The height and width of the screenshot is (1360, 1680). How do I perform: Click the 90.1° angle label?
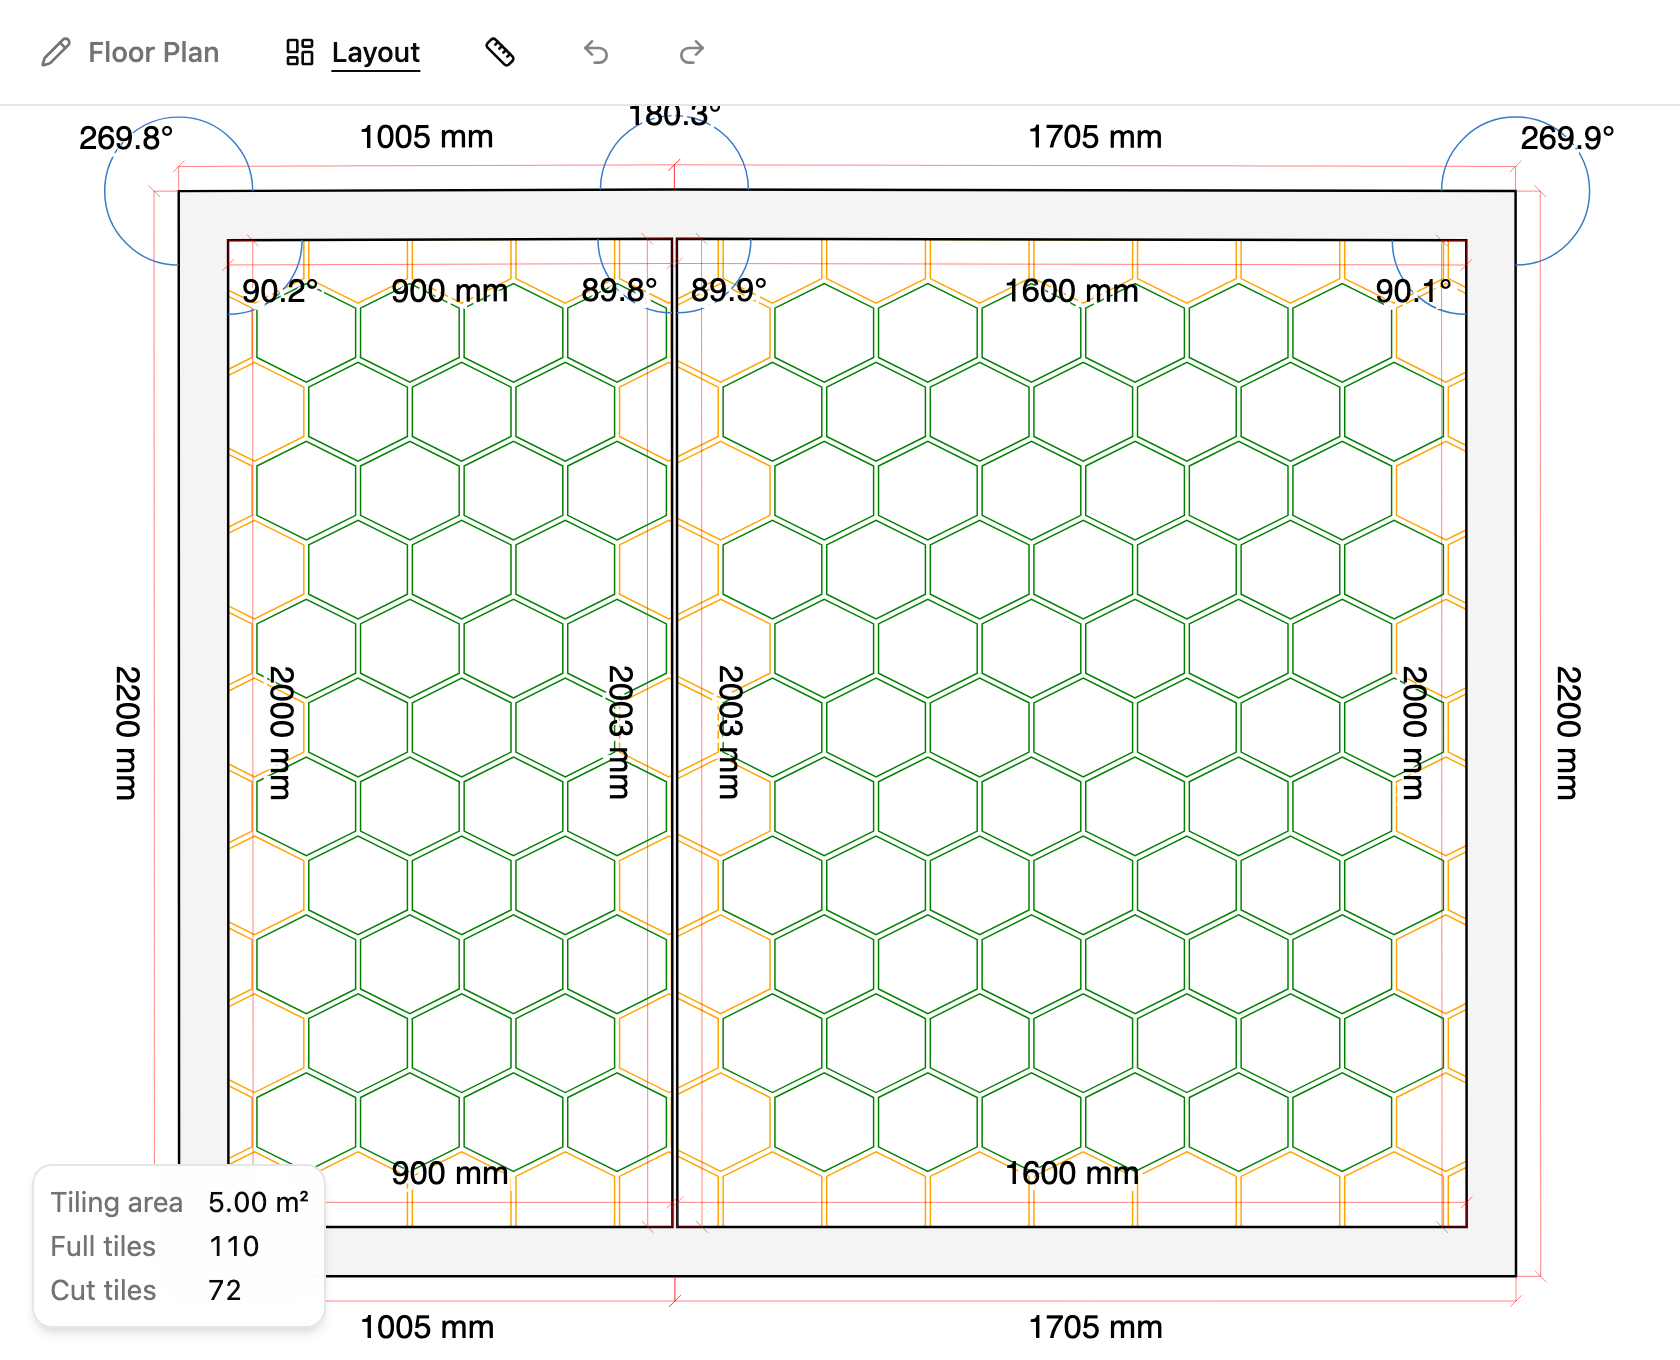(x=1413, y=291)
